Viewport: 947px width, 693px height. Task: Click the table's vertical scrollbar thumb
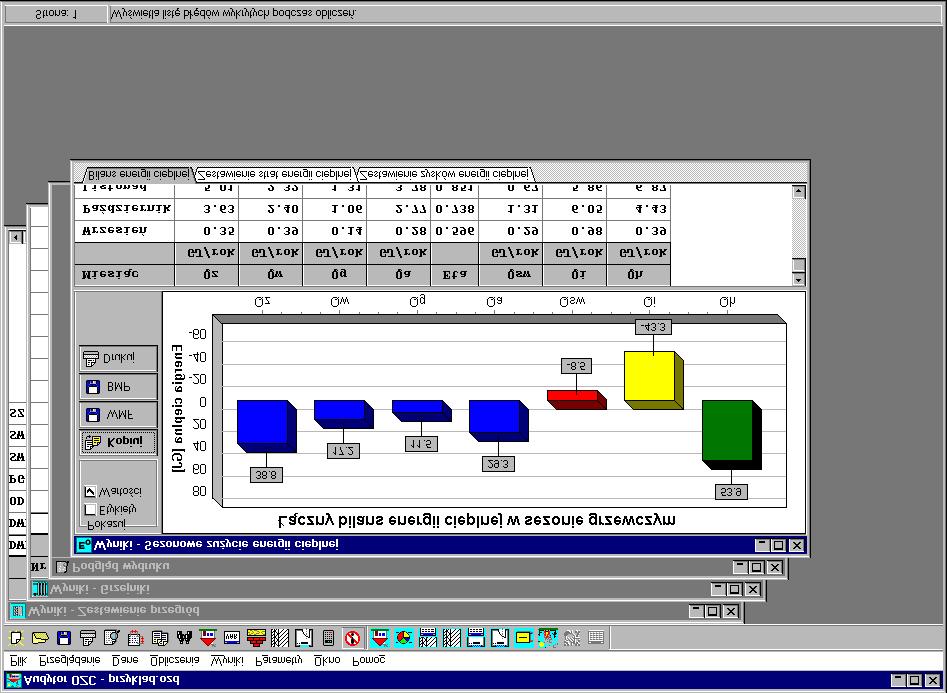tap(799, 265)
